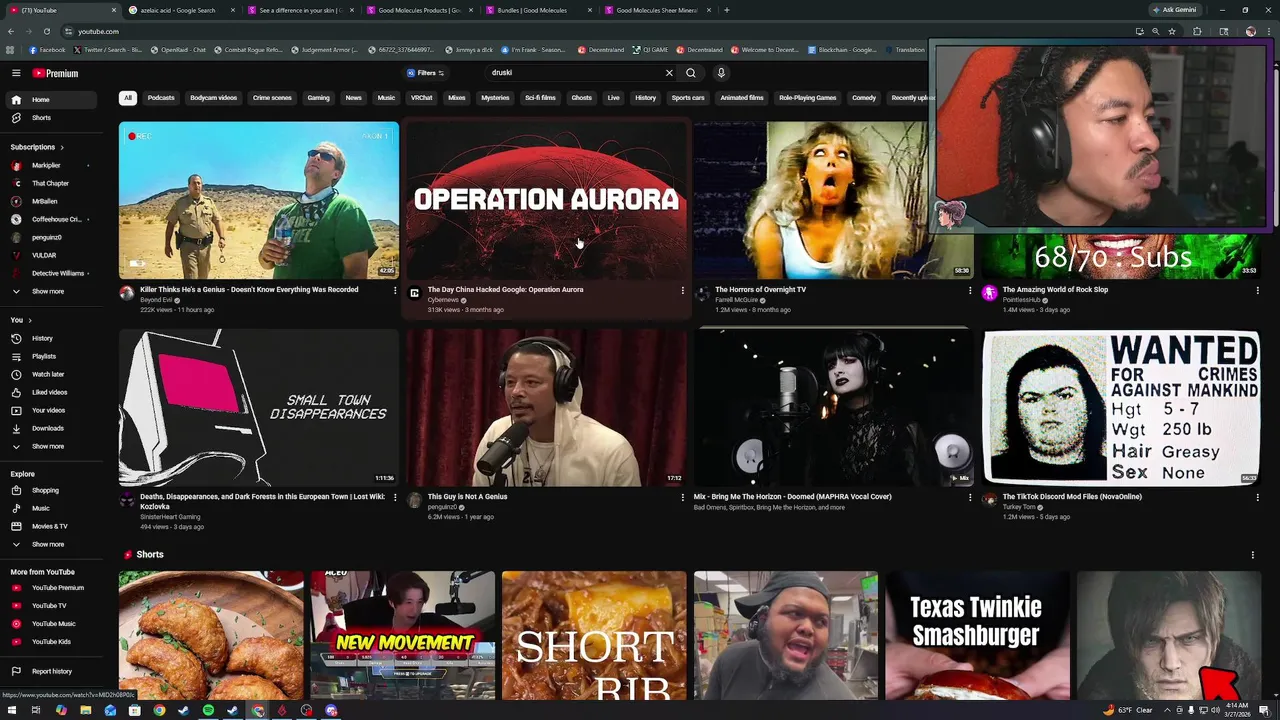Image resolution: width=1280 pixels, height=720 pixels.
Task: Play the Operation Aurora video thumbnail
Action: click(546, 200)
